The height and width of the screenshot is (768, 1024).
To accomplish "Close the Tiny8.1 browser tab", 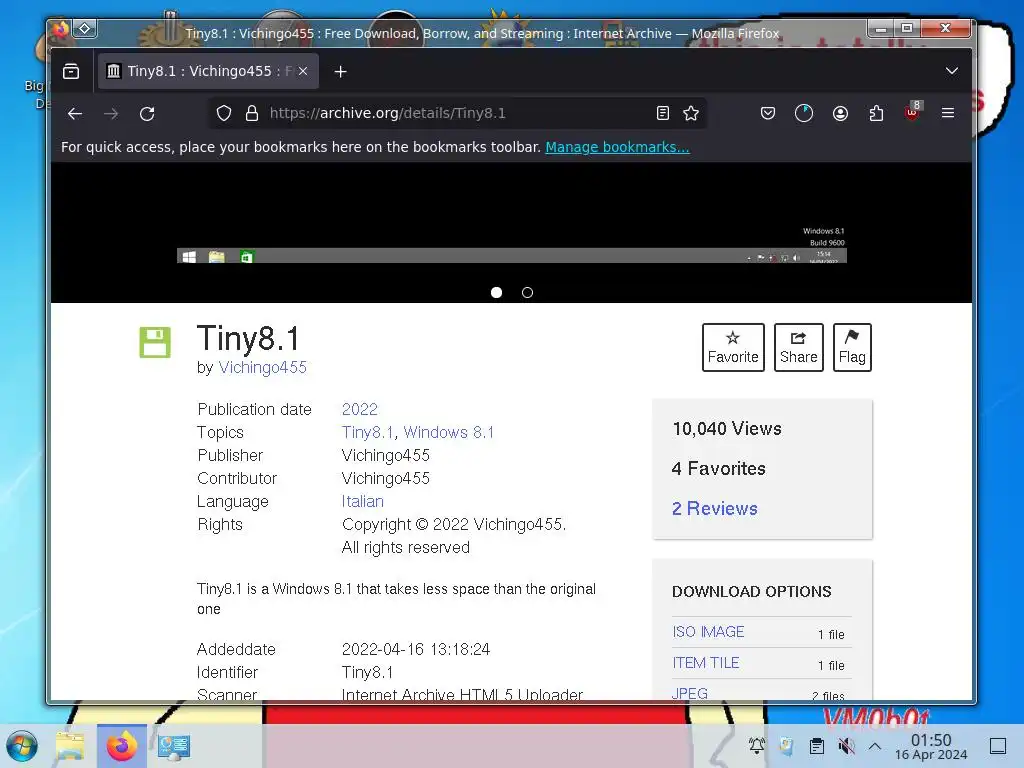I will tap(303, 71).
